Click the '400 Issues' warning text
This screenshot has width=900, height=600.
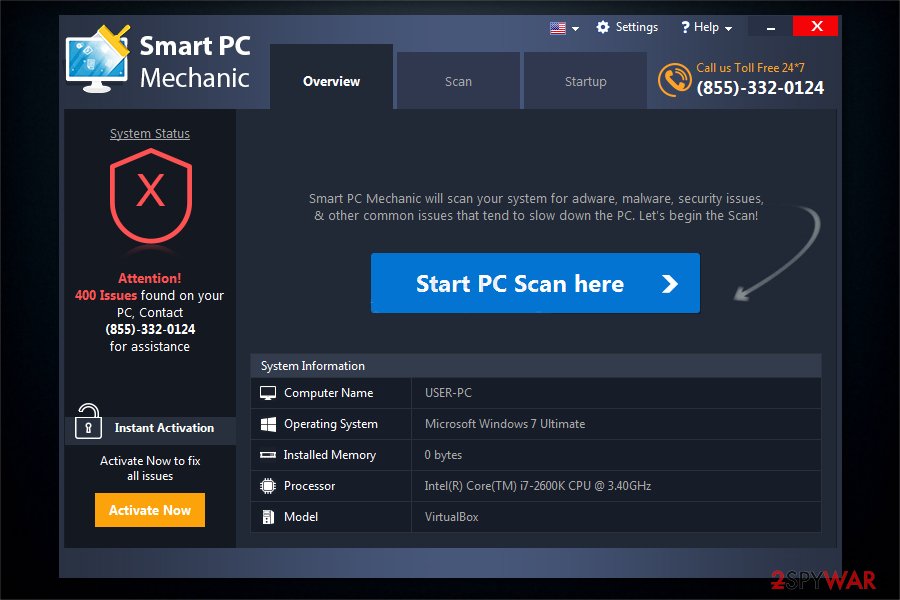pyautogui.click(x=106, y=295)
